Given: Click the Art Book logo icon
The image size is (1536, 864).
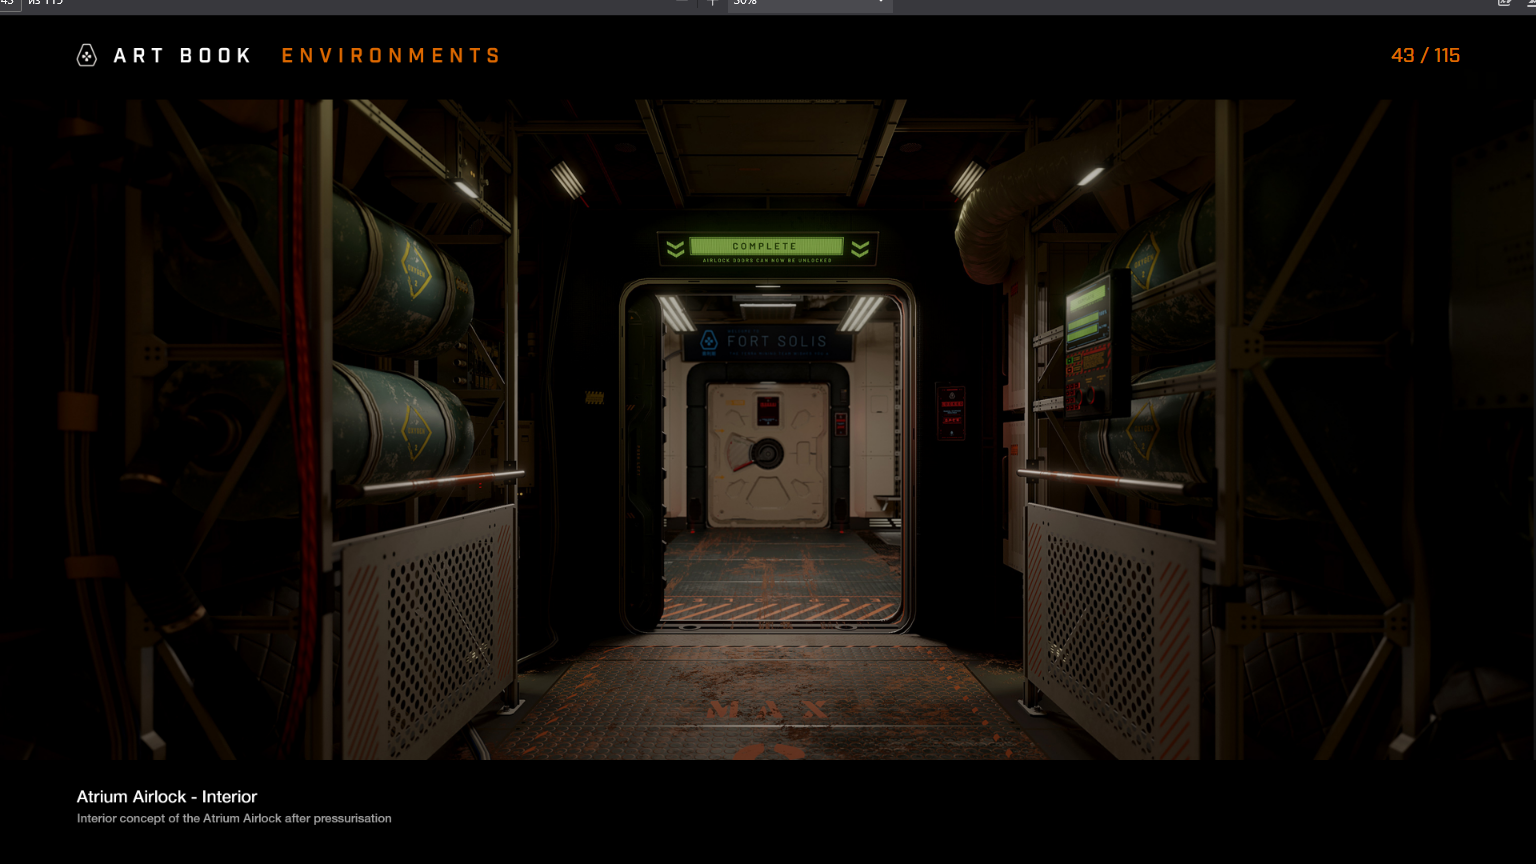Looking at the screenshot, I should coord(87,55).
